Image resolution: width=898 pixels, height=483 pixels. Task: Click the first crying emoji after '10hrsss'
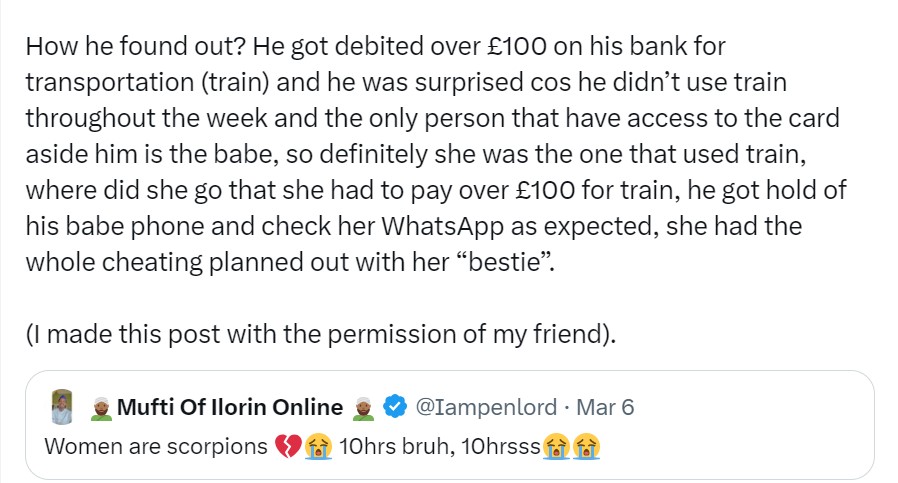click(555, 445)
